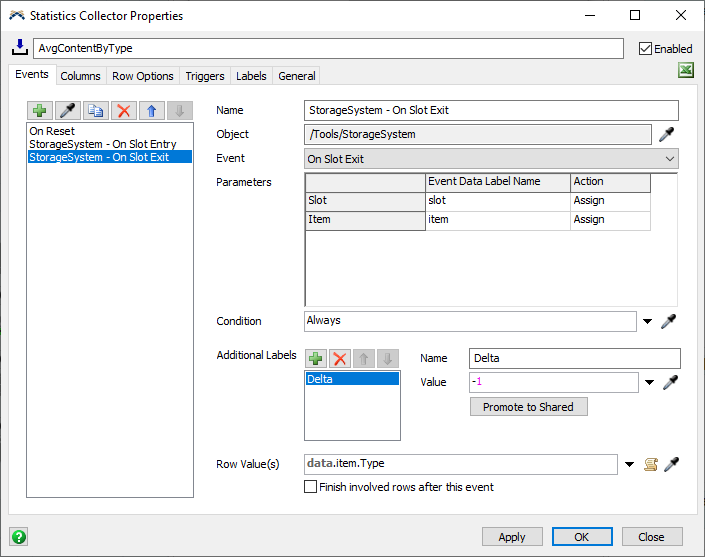Switch to the Columns tab
705x557 pixels.
tap(80, 76)
